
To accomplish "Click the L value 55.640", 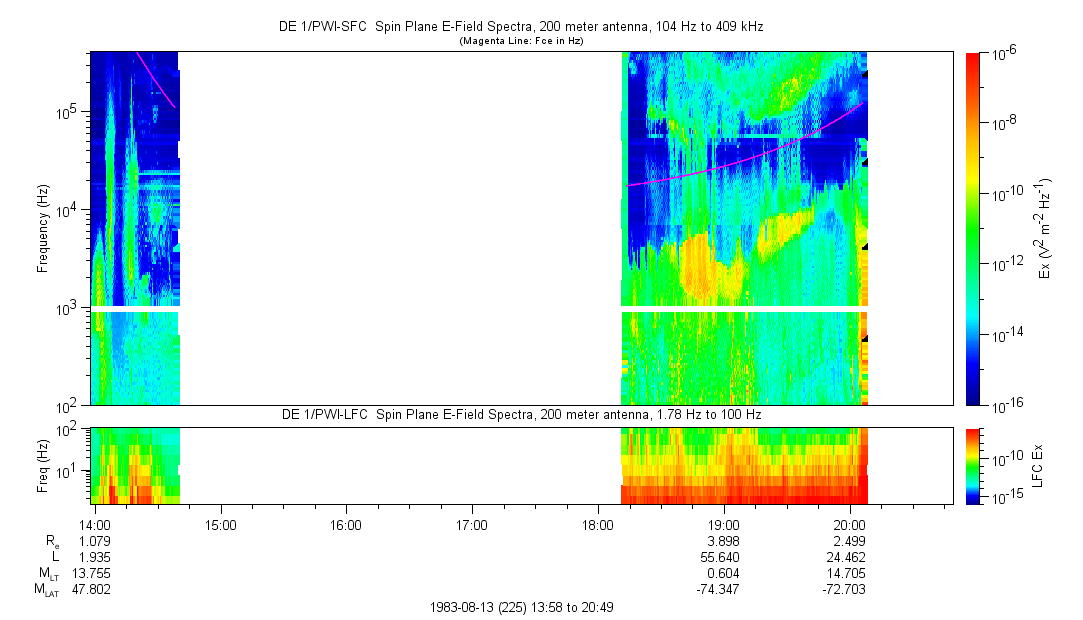I will click(x=723, y=557).
